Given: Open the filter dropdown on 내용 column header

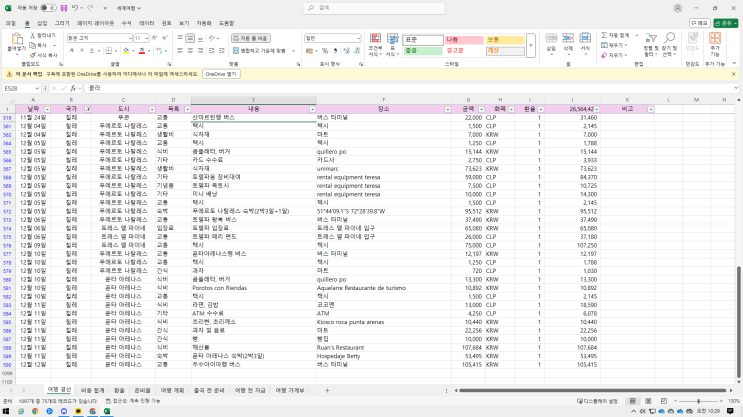Looking at the screenshot, I should pyautogui.click(x=312, y=109).
